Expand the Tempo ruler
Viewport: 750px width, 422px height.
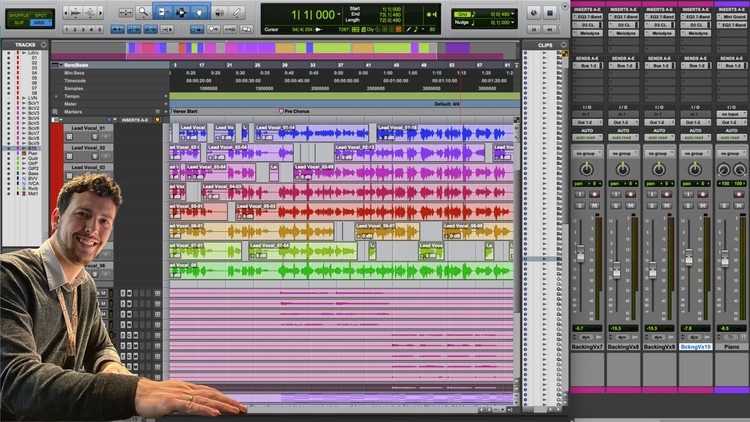56,96
